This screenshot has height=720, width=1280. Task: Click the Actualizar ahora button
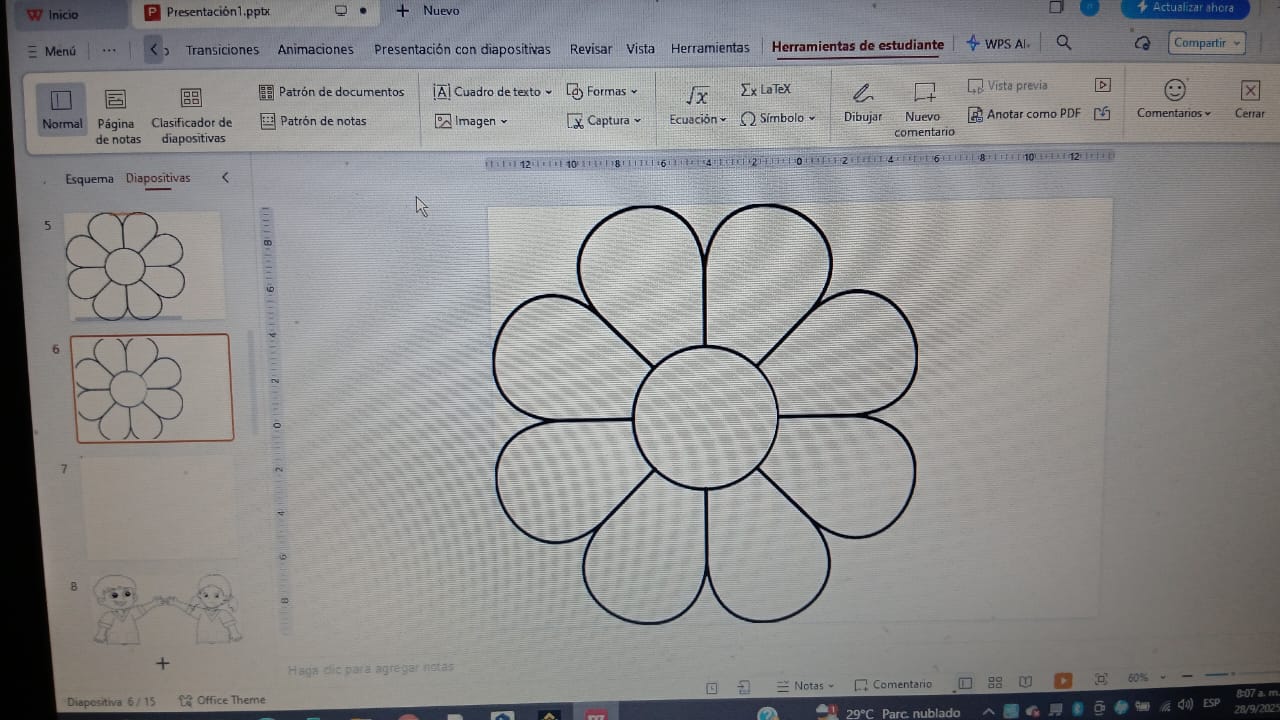(x=1183, y=8)
